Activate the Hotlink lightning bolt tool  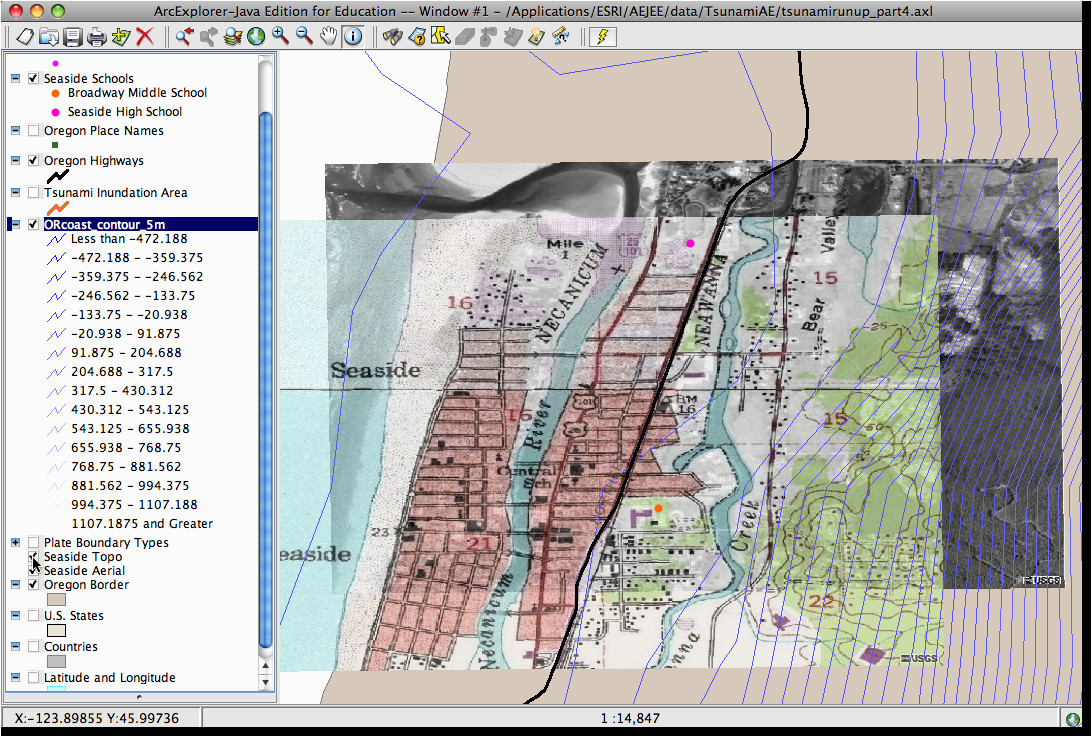tap(602, 36)
